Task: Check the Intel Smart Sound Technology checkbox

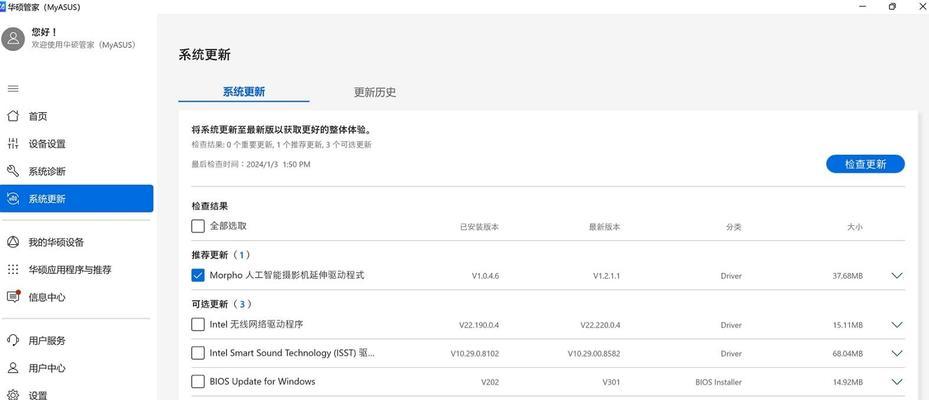Action: [x=198, y=353]
